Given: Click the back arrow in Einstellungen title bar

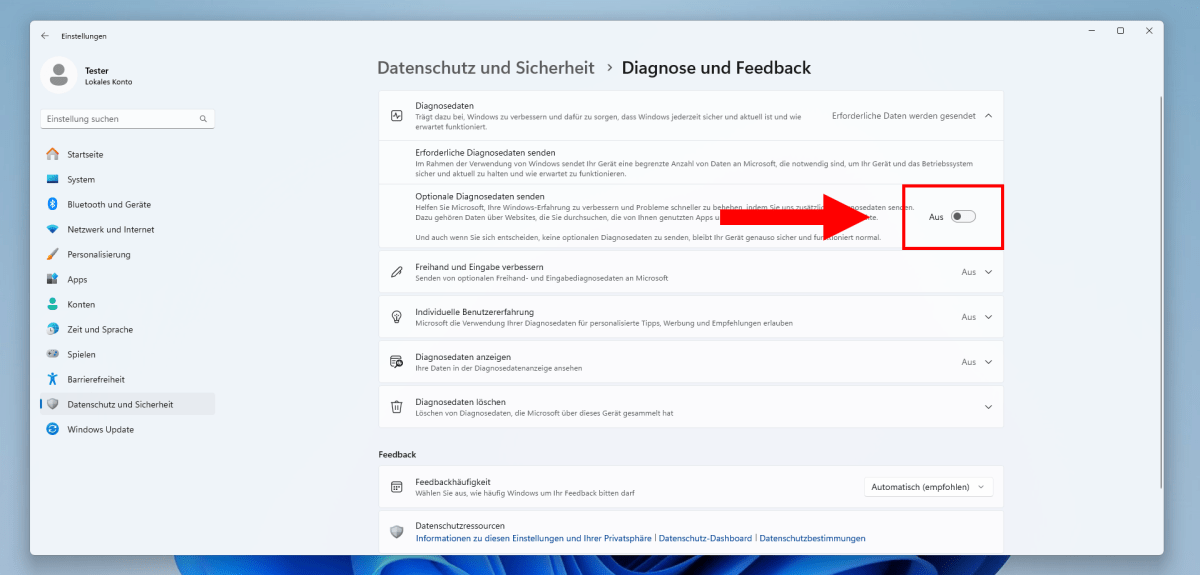Looking at the screenshot, I should coord(45,36).
